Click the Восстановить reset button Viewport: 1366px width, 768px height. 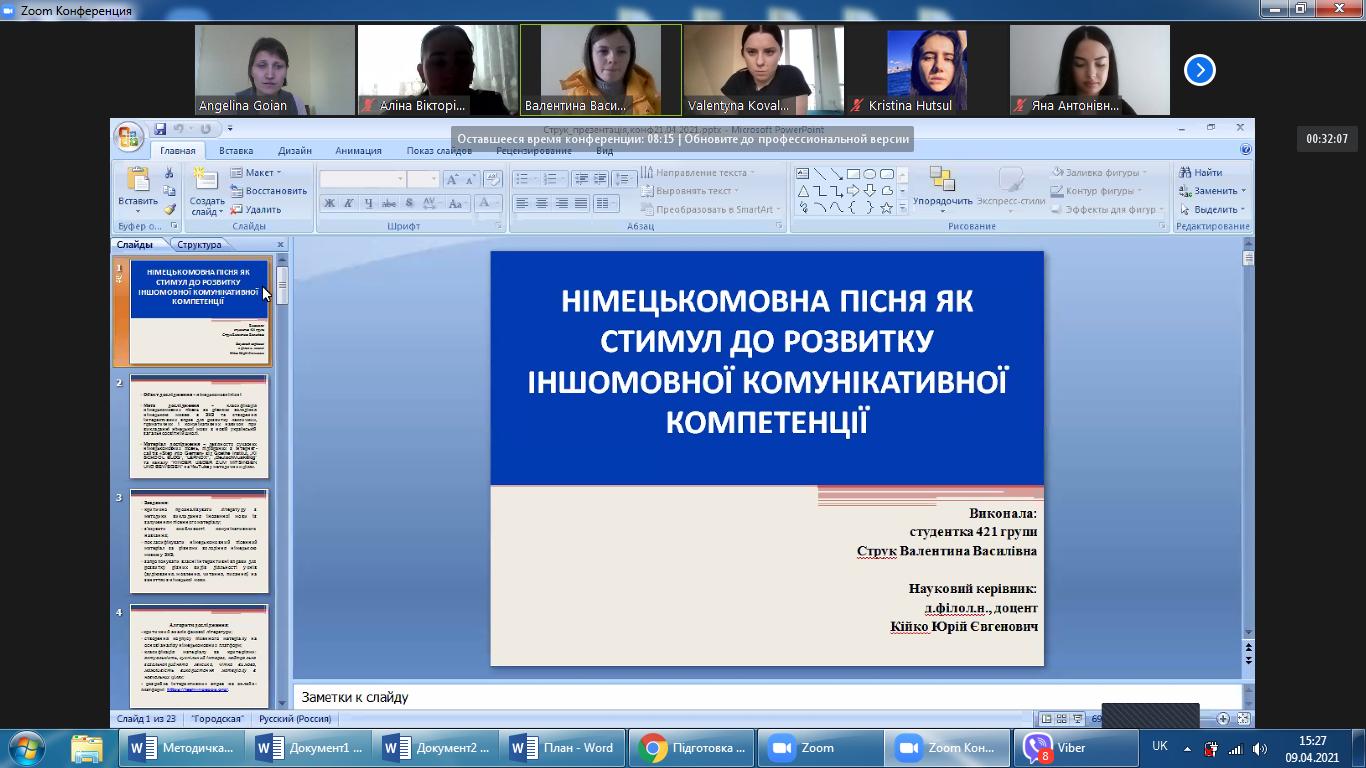pos(269,191)
